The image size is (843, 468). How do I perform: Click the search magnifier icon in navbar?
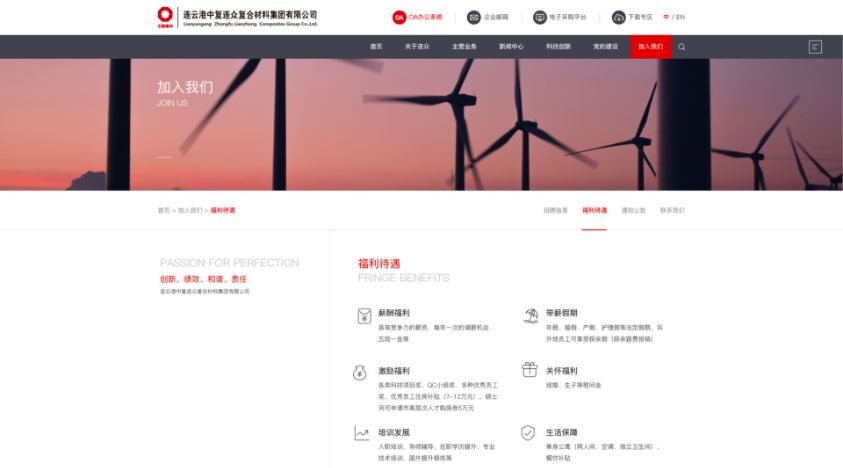coord(682,47)
